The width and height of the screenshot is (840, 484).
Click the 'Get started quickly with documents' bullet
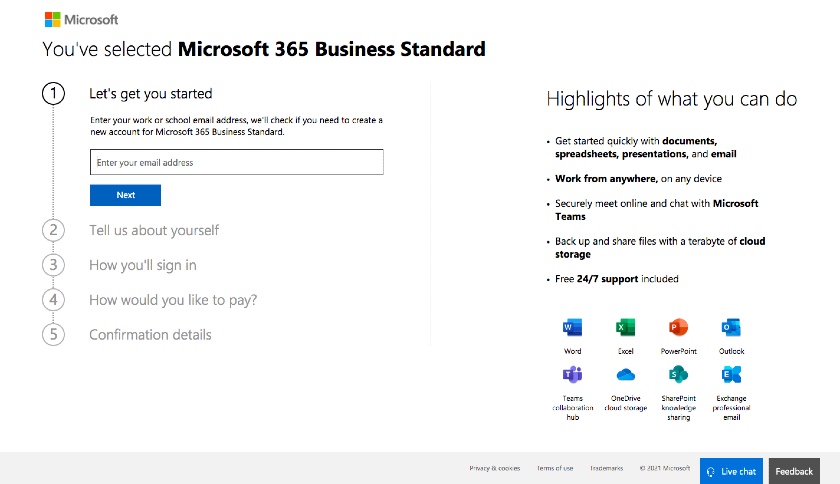646,147
